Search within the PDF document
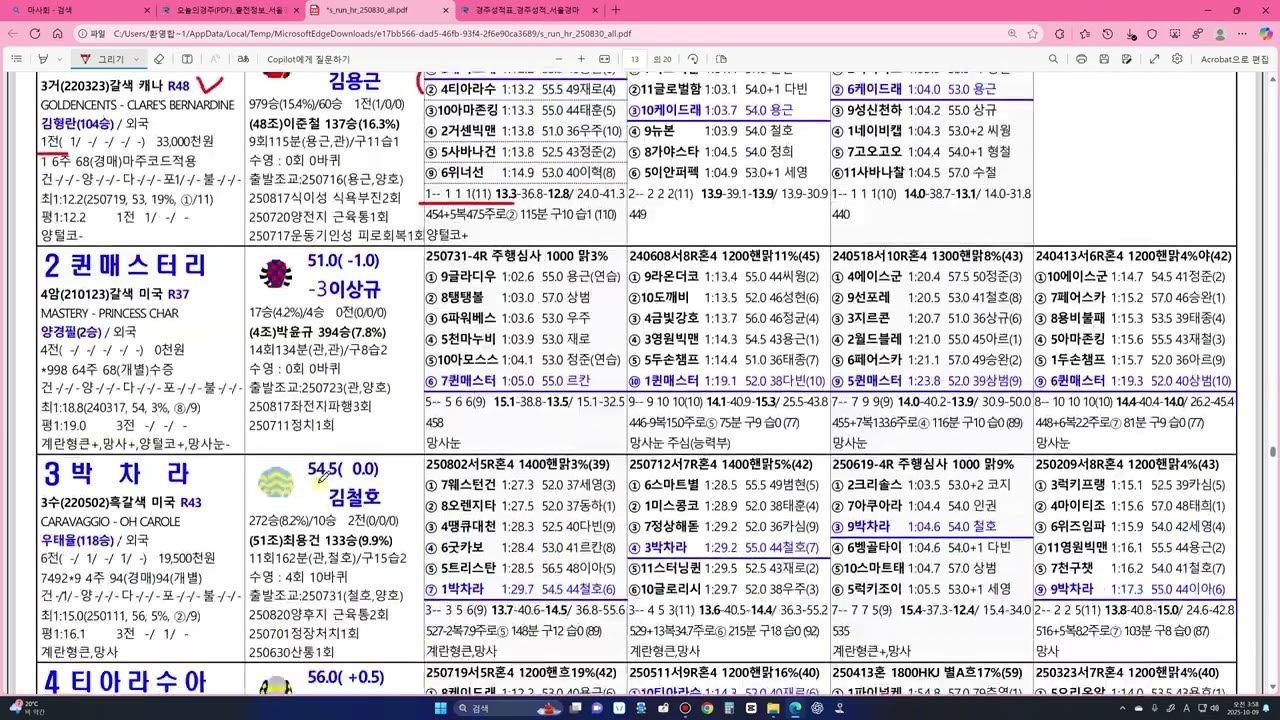The height and width of the screenshot is (720, 1280). tap(1053, 59)
